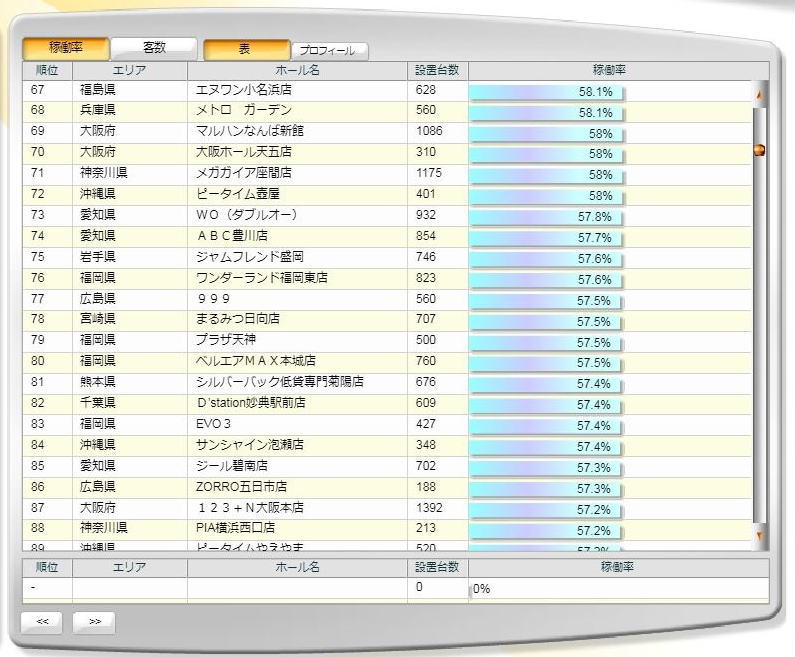The image size is (795, 657).
Task: Select row １２３＋Ｎ大阪本店
Action: tap(387, 508)
